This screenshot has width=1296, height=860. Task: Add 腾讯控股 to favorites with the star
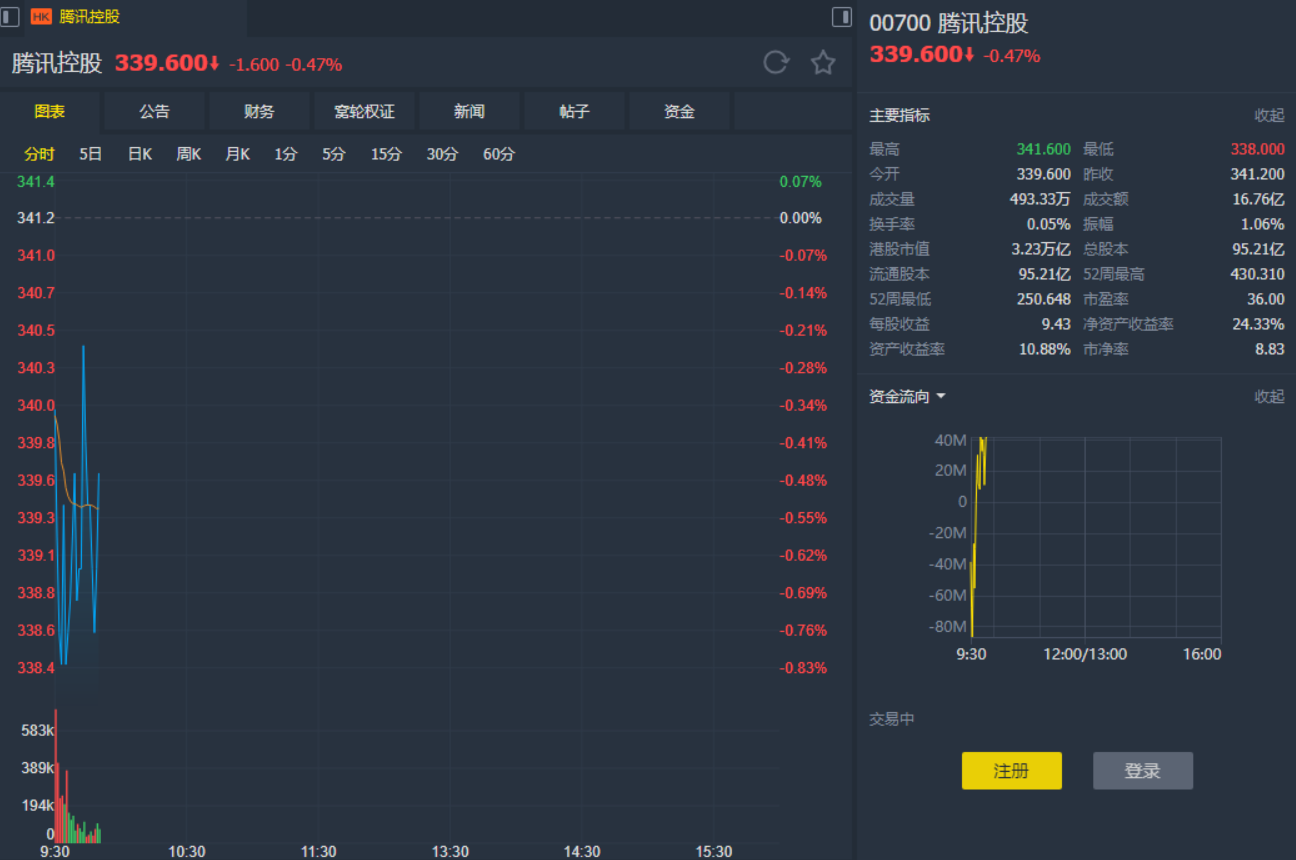tap(823, 63)
